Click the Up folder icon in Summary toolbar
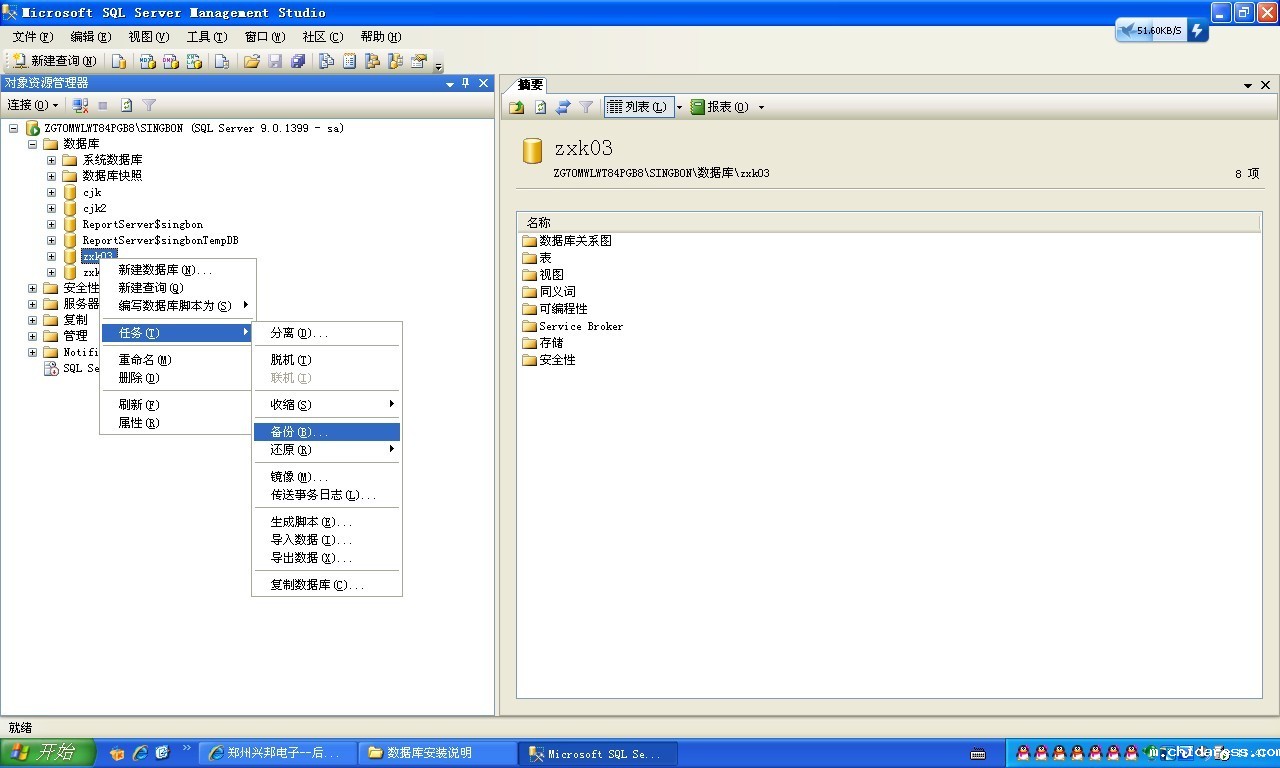Screen dimensions: 1280x768 (517, 107)
